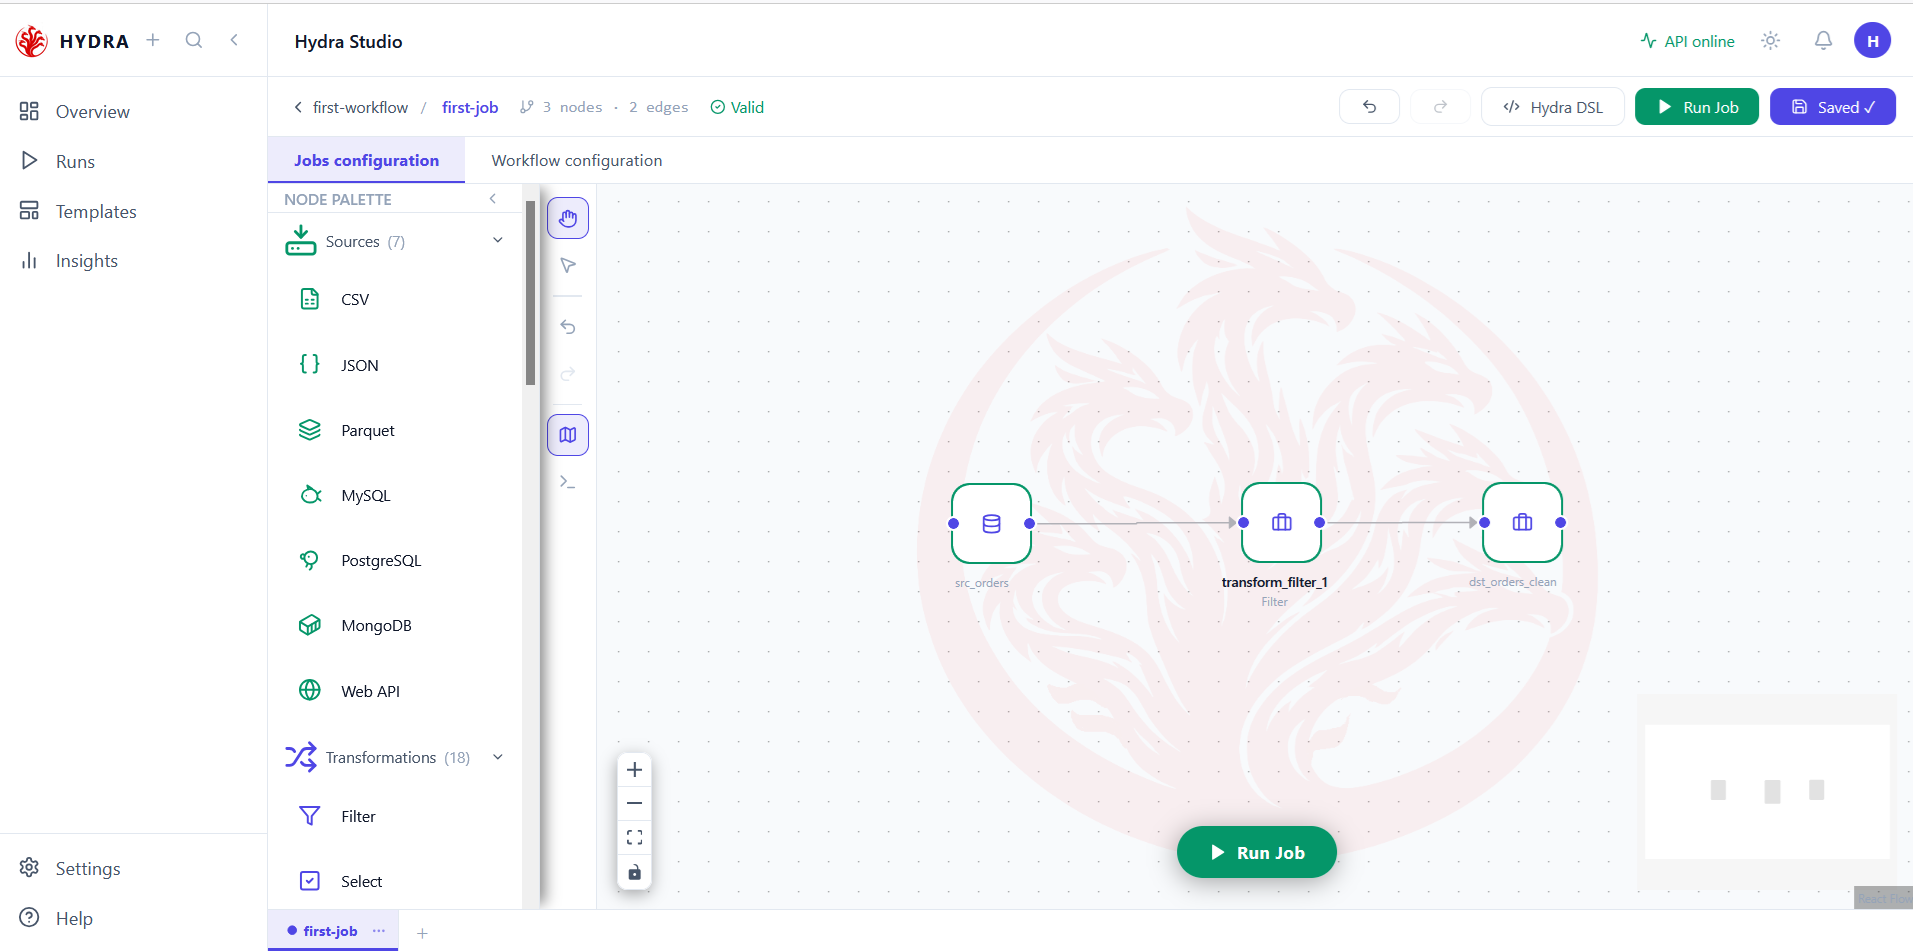Activate the pointer selection tool

568,266
